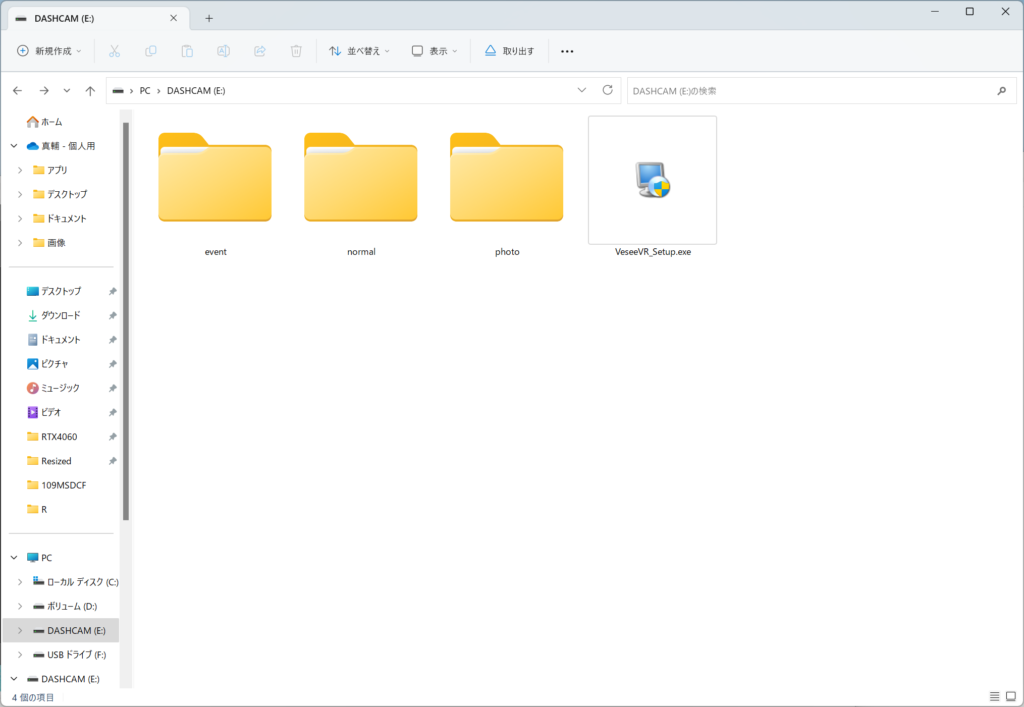Switch to details list view in status bar
The height and width of the screenshot is (707, 1024).
(994, 696)
